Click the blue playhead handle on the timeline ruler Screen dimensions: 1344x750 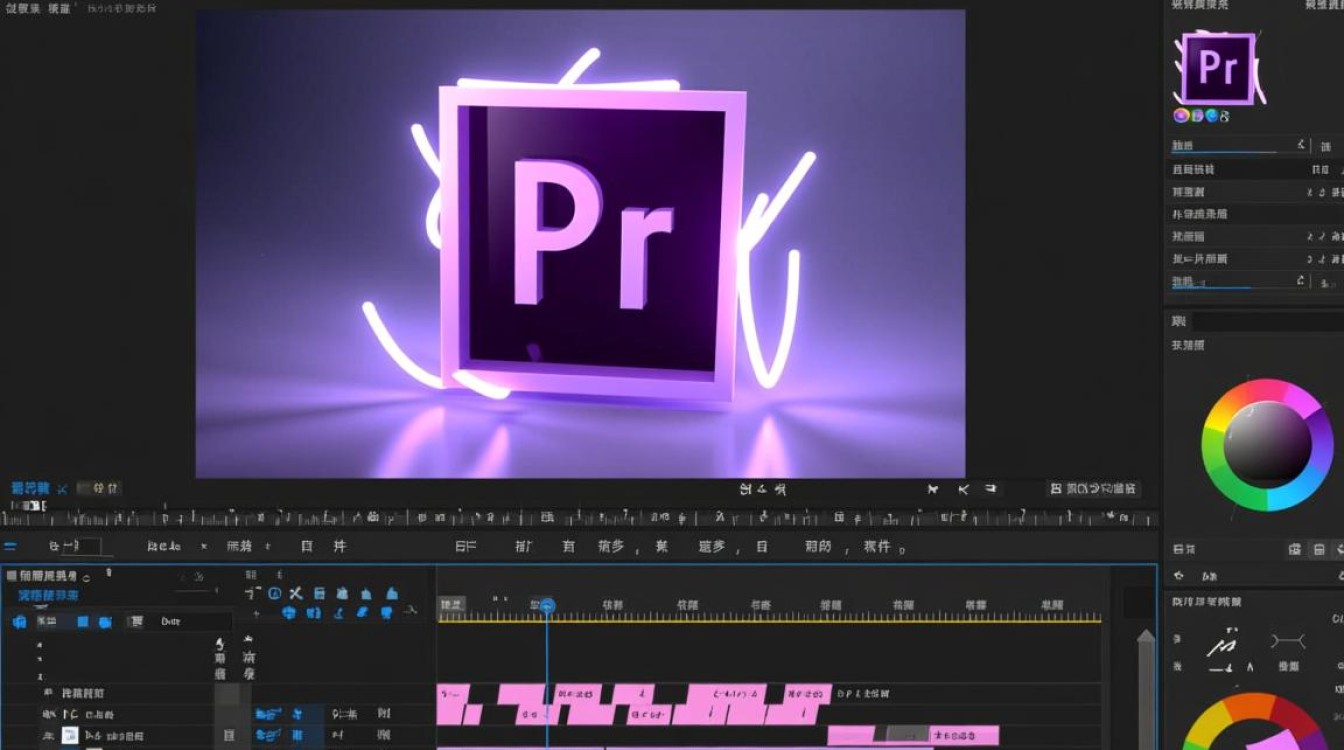(x=547, y=606)
